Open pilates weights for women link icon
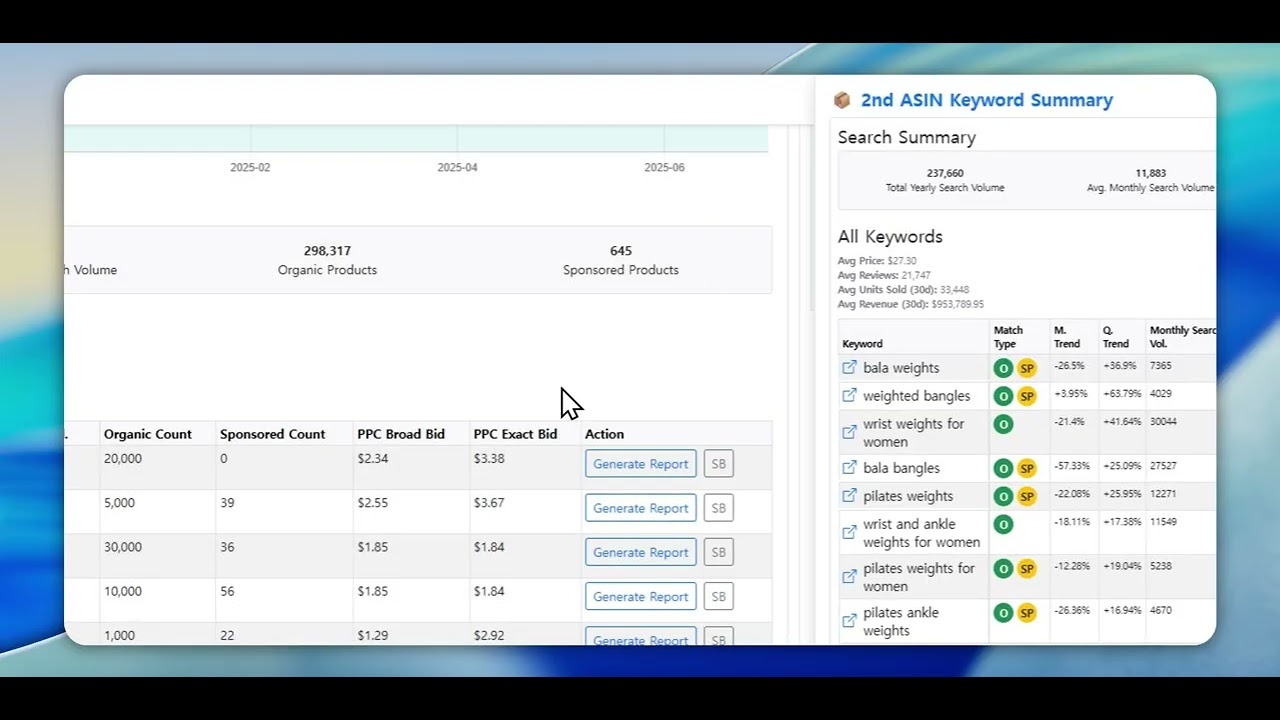 (x=849, y=577)
